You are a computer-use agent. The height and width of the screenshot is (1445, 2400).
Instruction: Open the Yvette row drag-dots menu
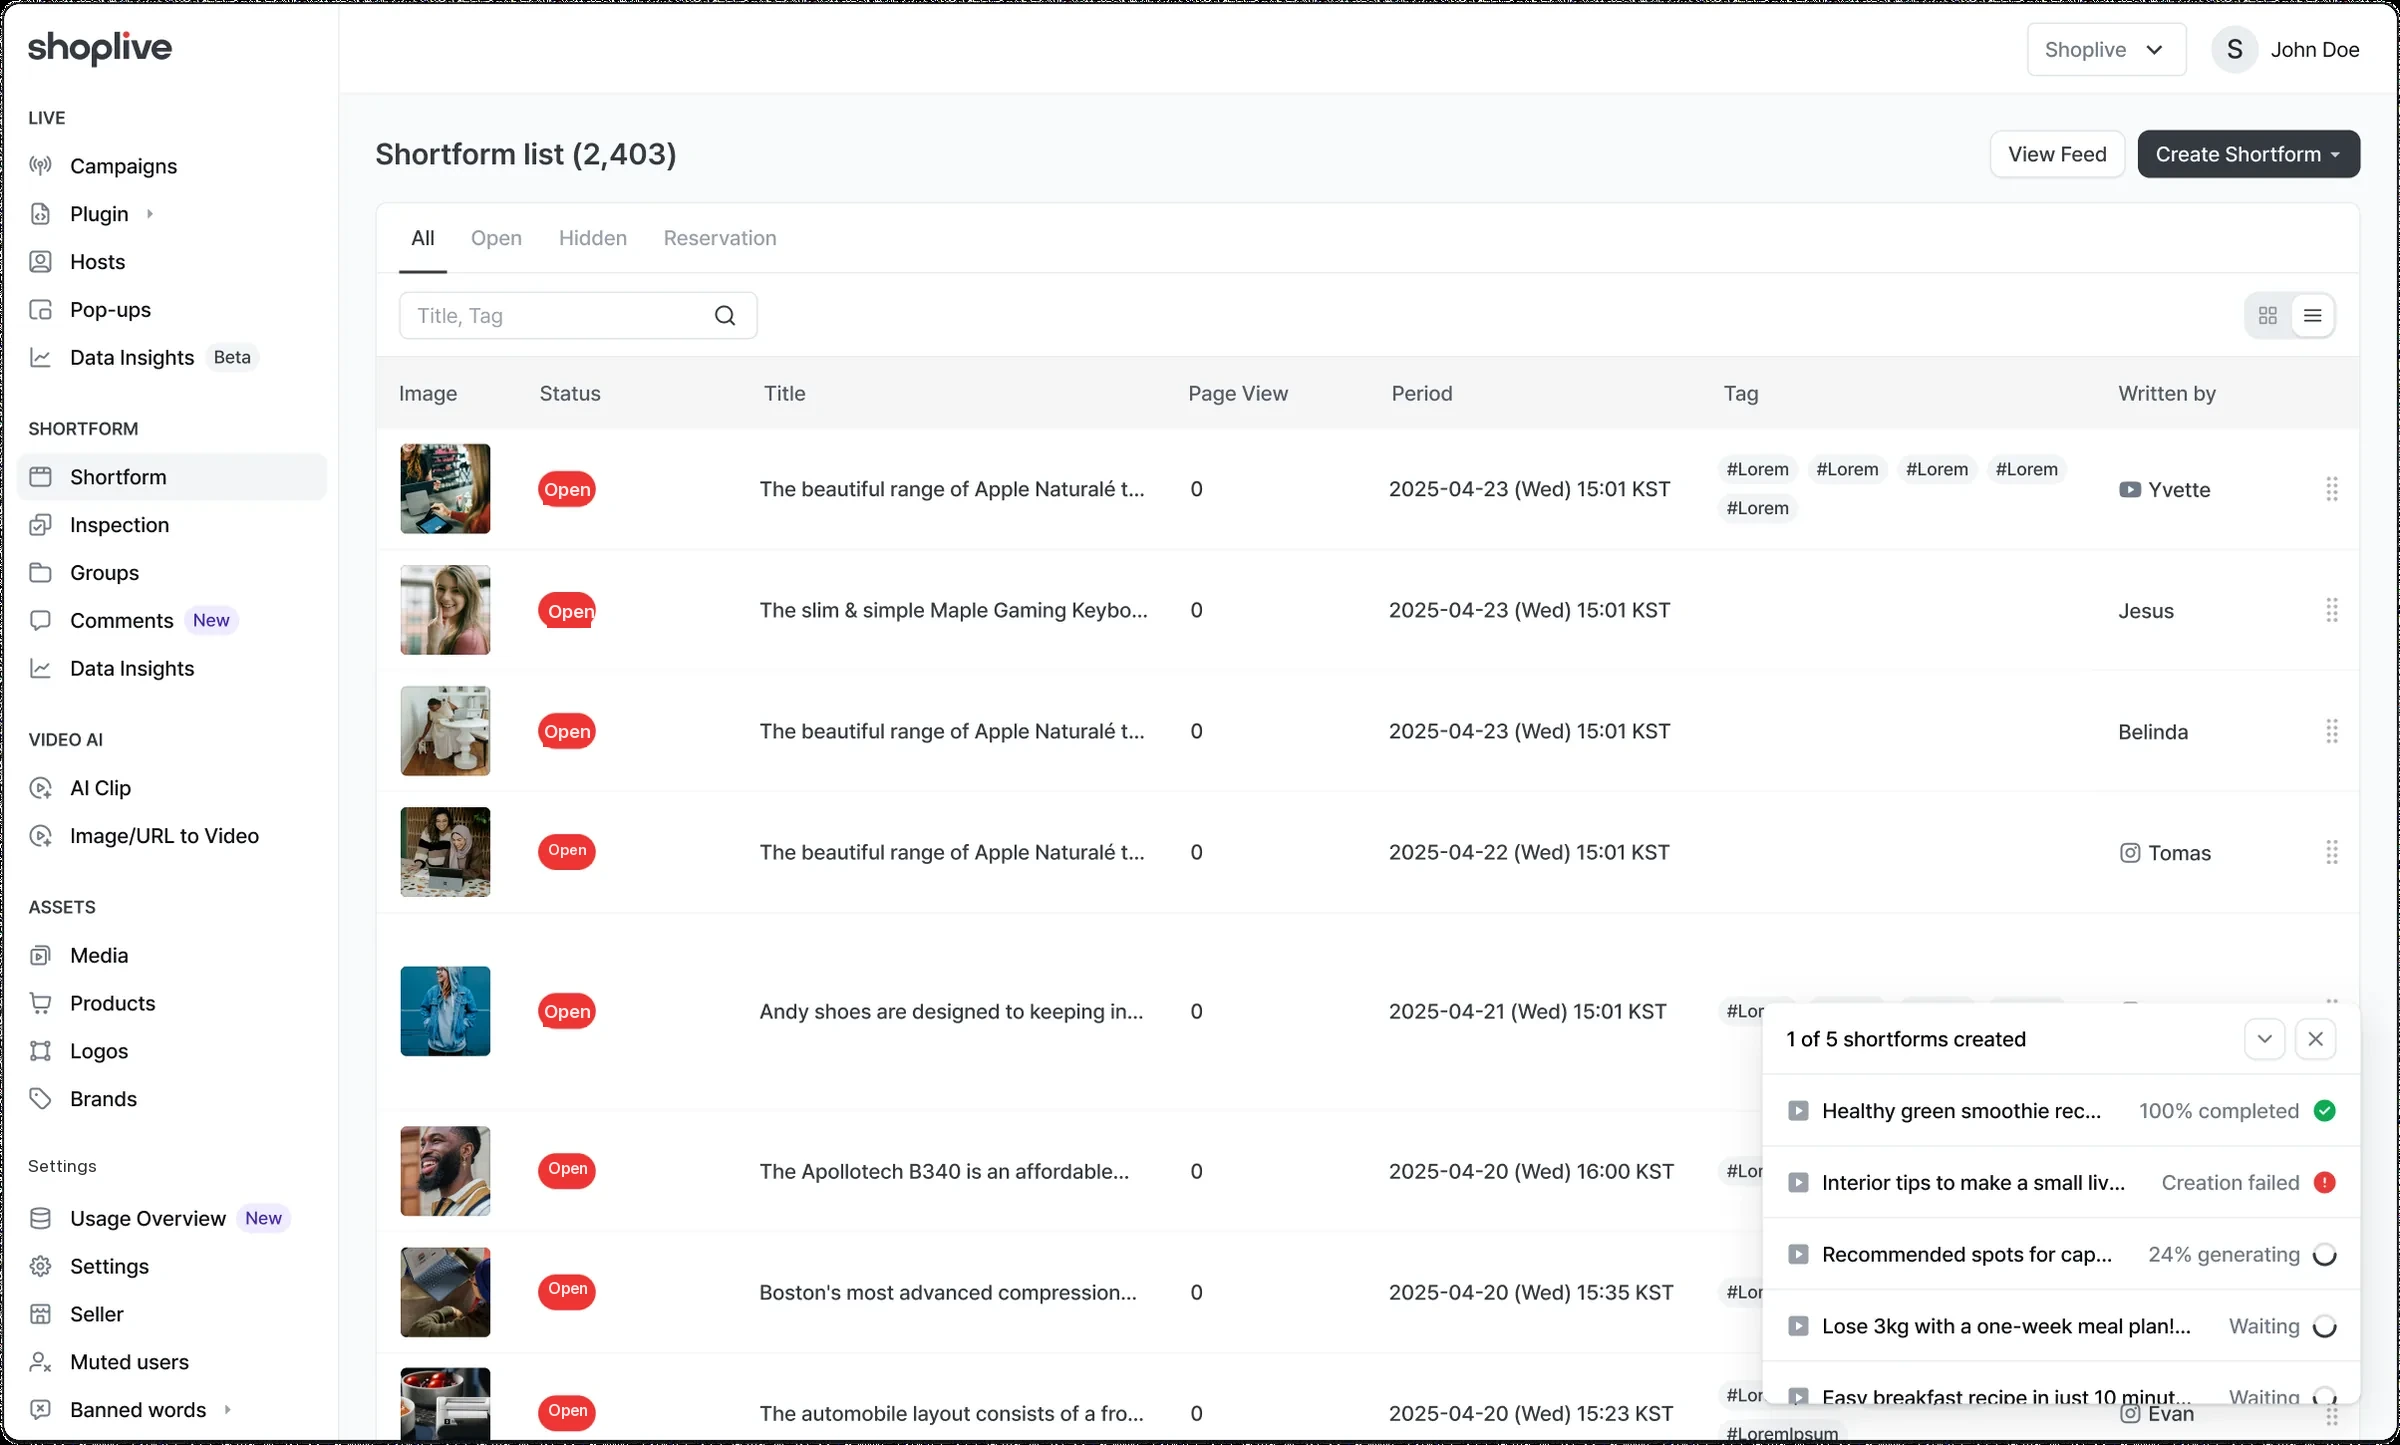point(2331,489)
